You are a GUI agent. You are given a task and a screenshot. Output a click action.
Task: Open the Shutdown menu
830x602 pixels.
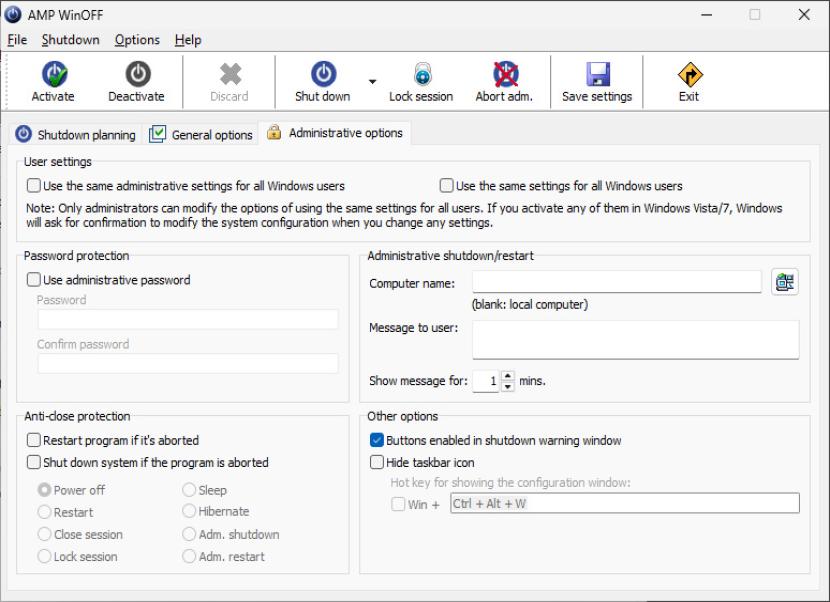pyautogui.click(x=70, y=40)
